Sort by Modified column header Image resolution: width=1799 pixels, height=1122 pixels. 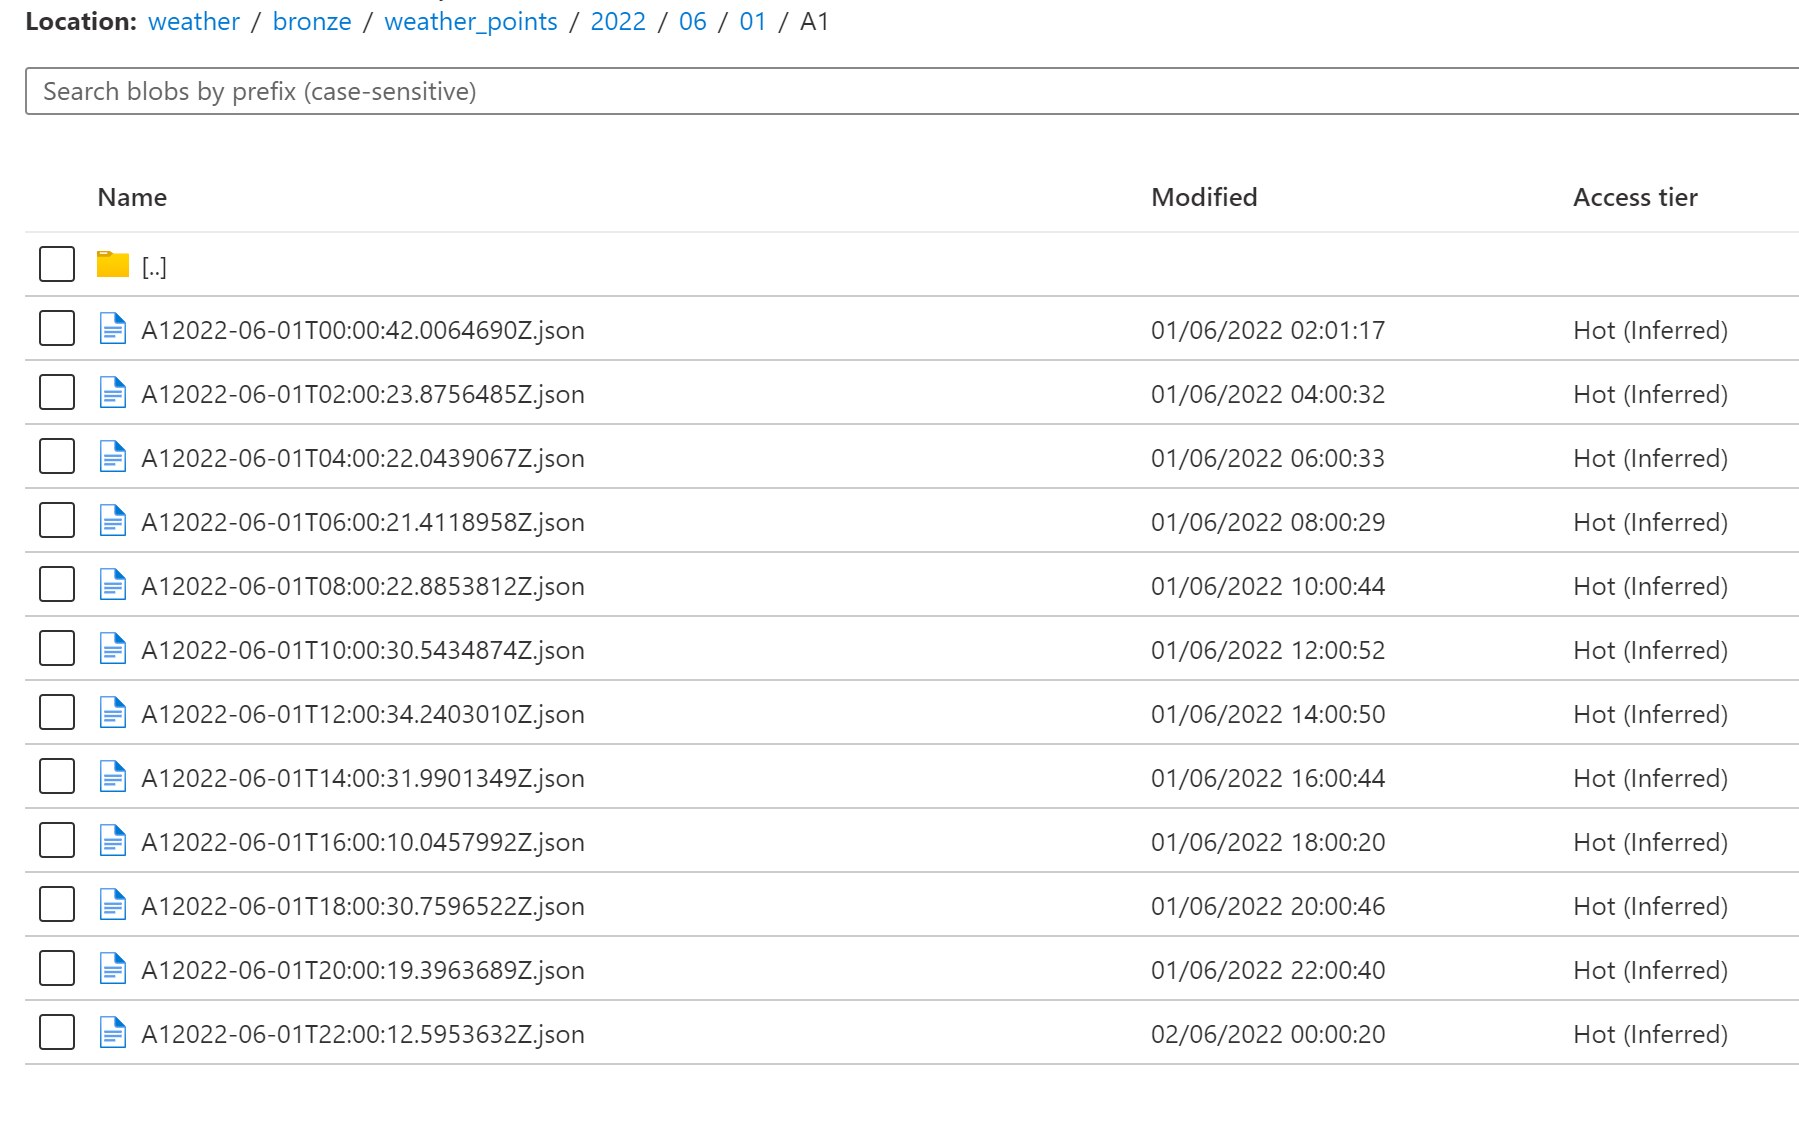(x=1204, y=198)
